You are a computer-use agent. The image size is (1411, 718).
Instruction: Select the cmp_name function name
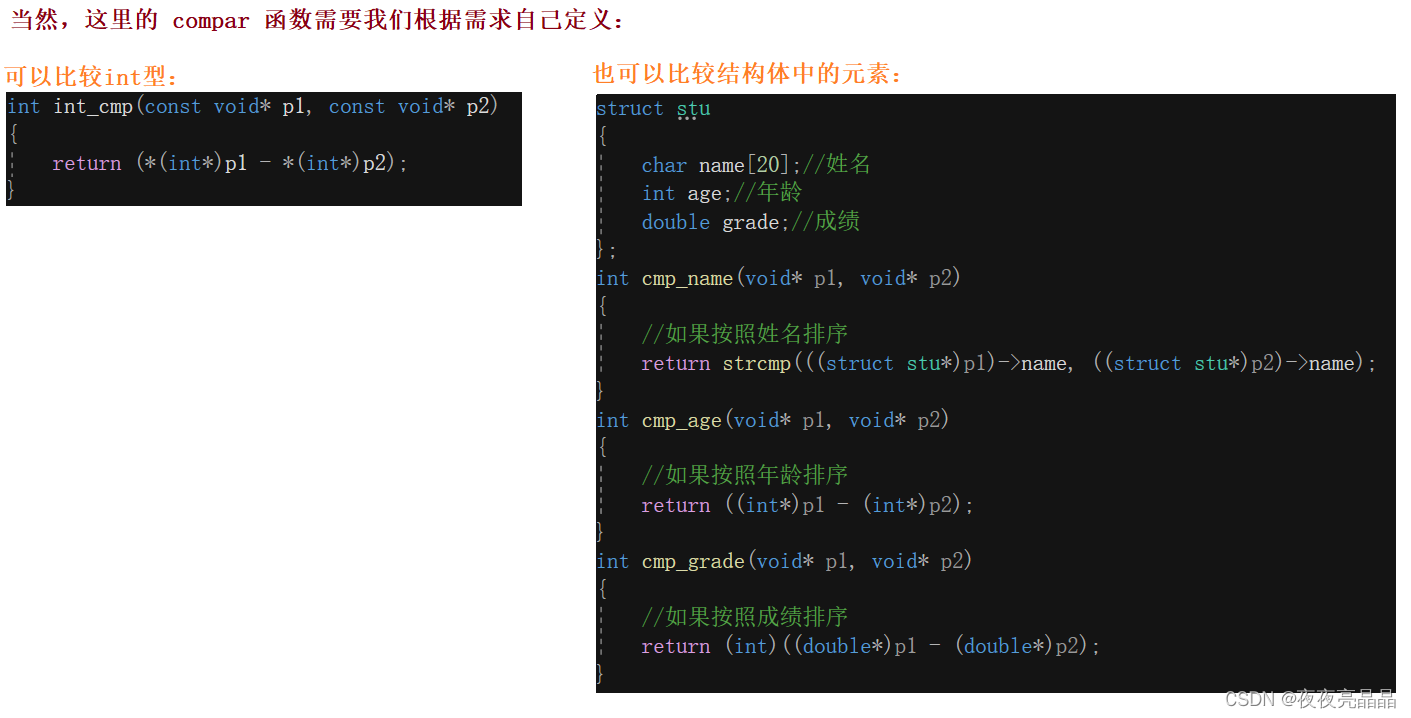click(x=687, y=278)
